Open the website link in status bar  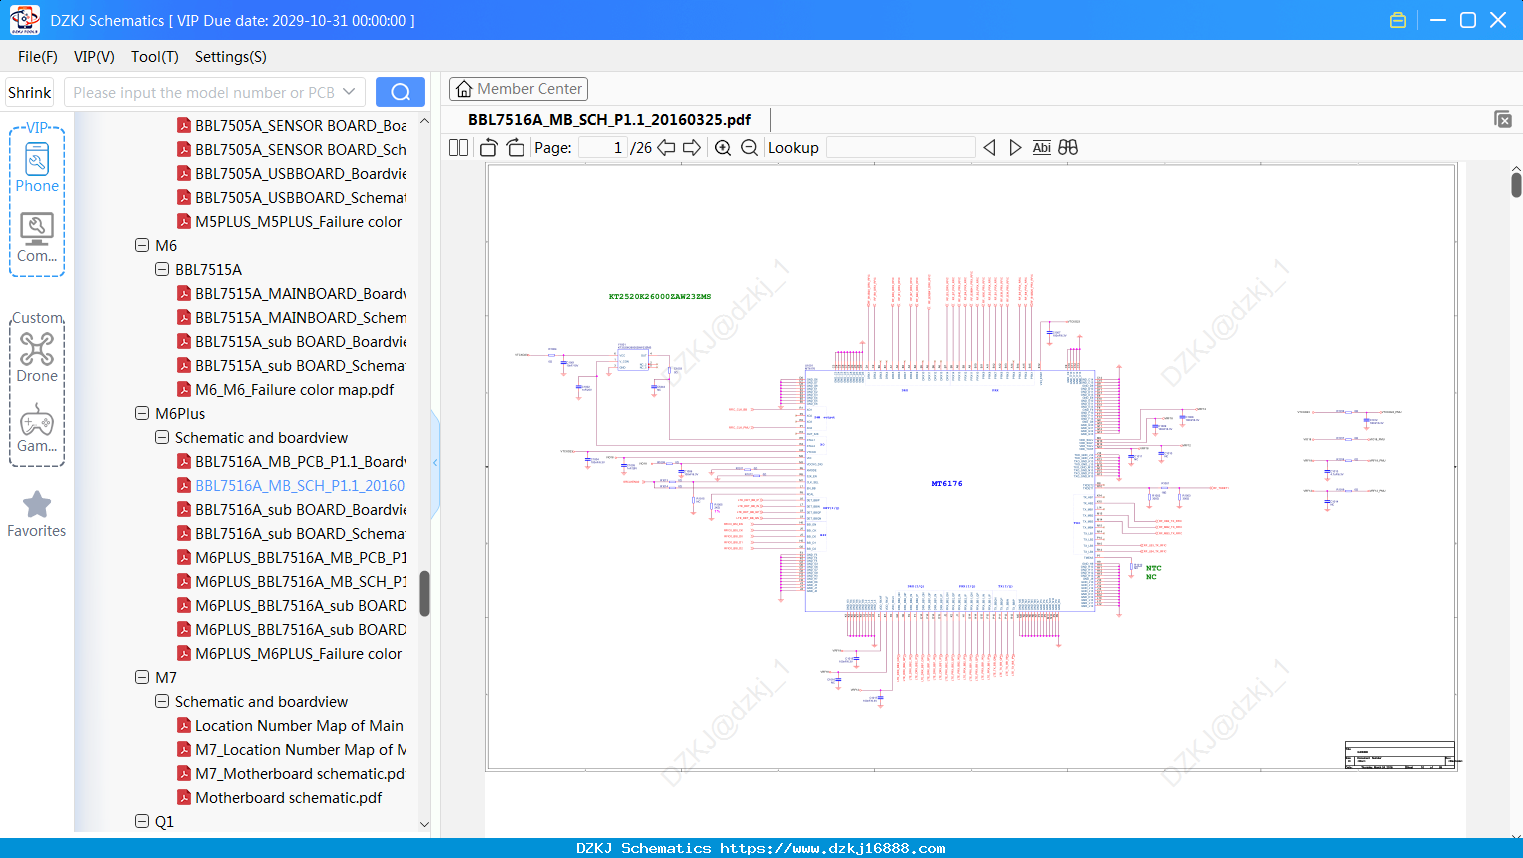[x=833, y=848]
